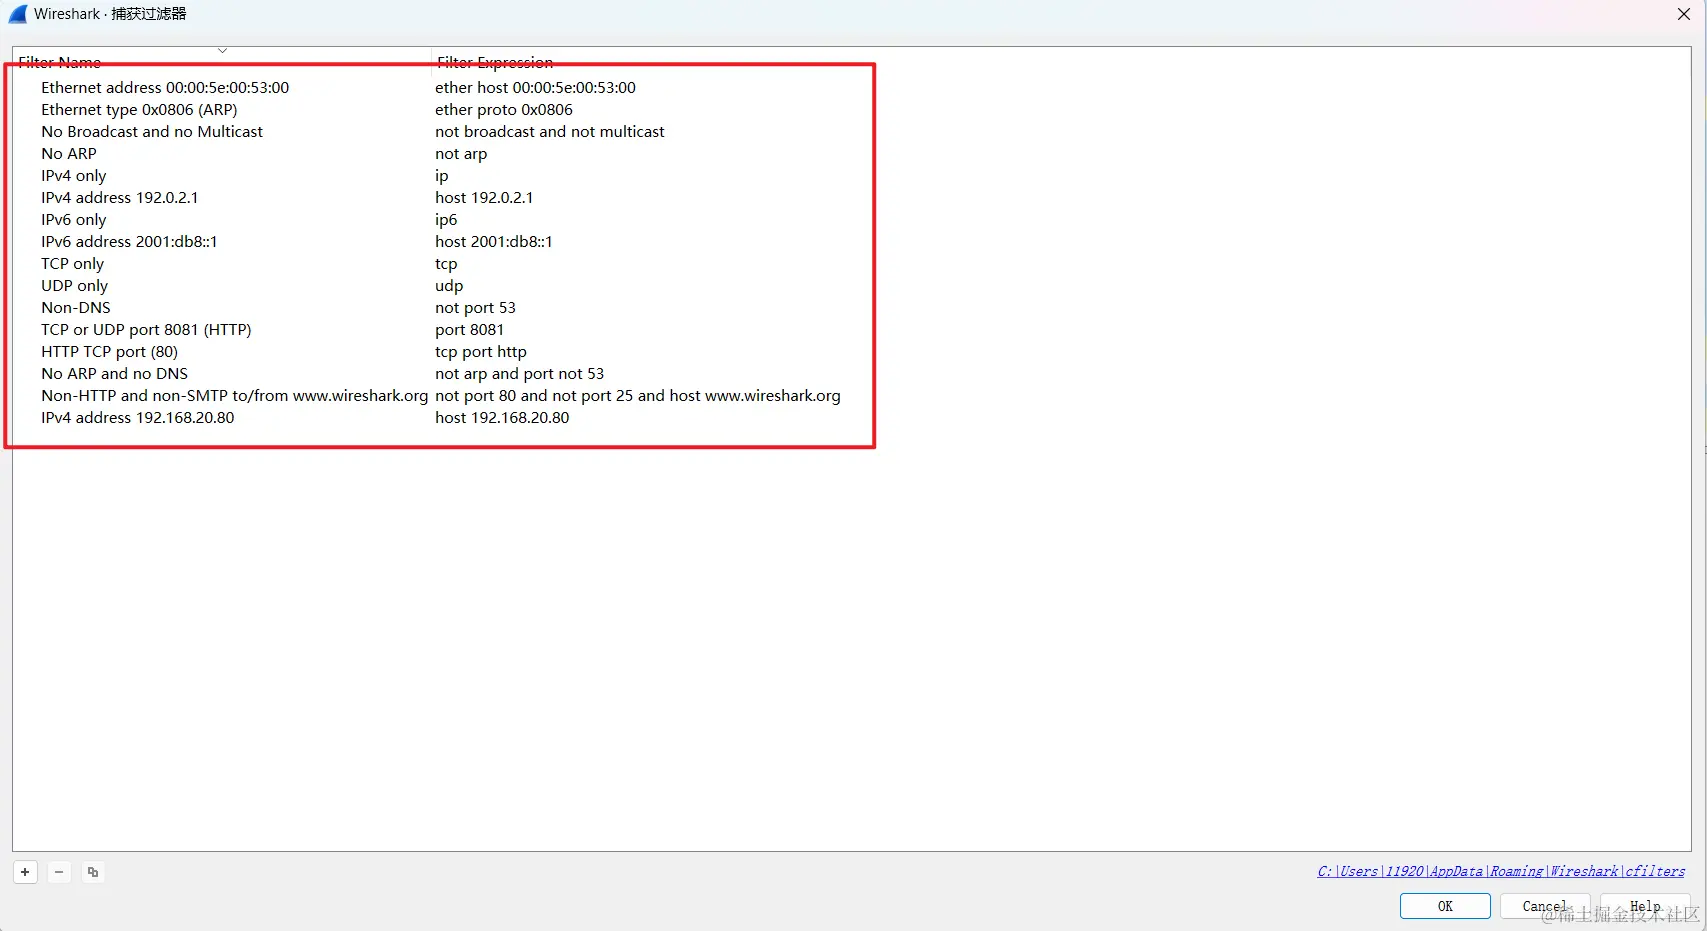Click the 'host 2001:db8::1' expression cell

pos(494,242)
